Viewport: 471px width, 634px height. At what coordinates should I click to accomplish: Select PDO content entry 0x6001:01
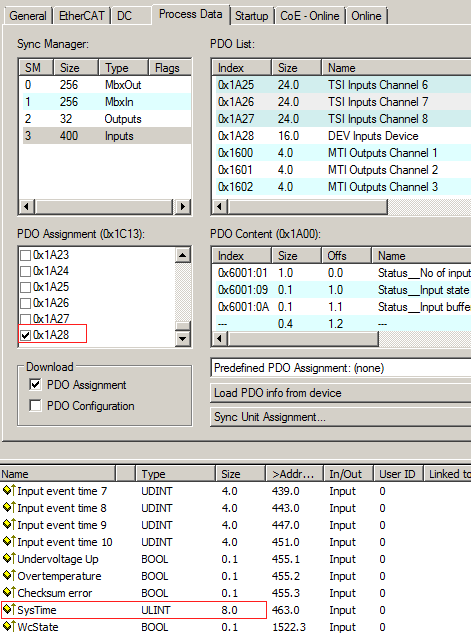[x=342, y=273]
